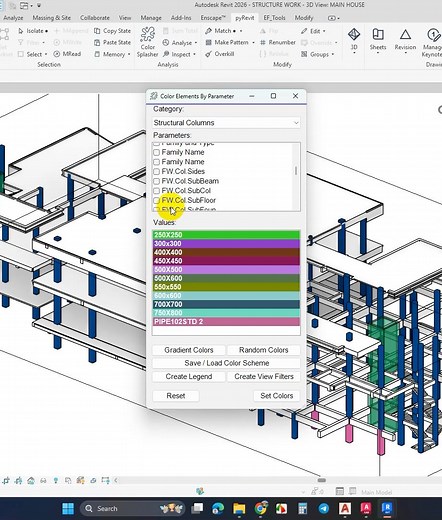Expand the Select tool dropdown

click(46, 54)
